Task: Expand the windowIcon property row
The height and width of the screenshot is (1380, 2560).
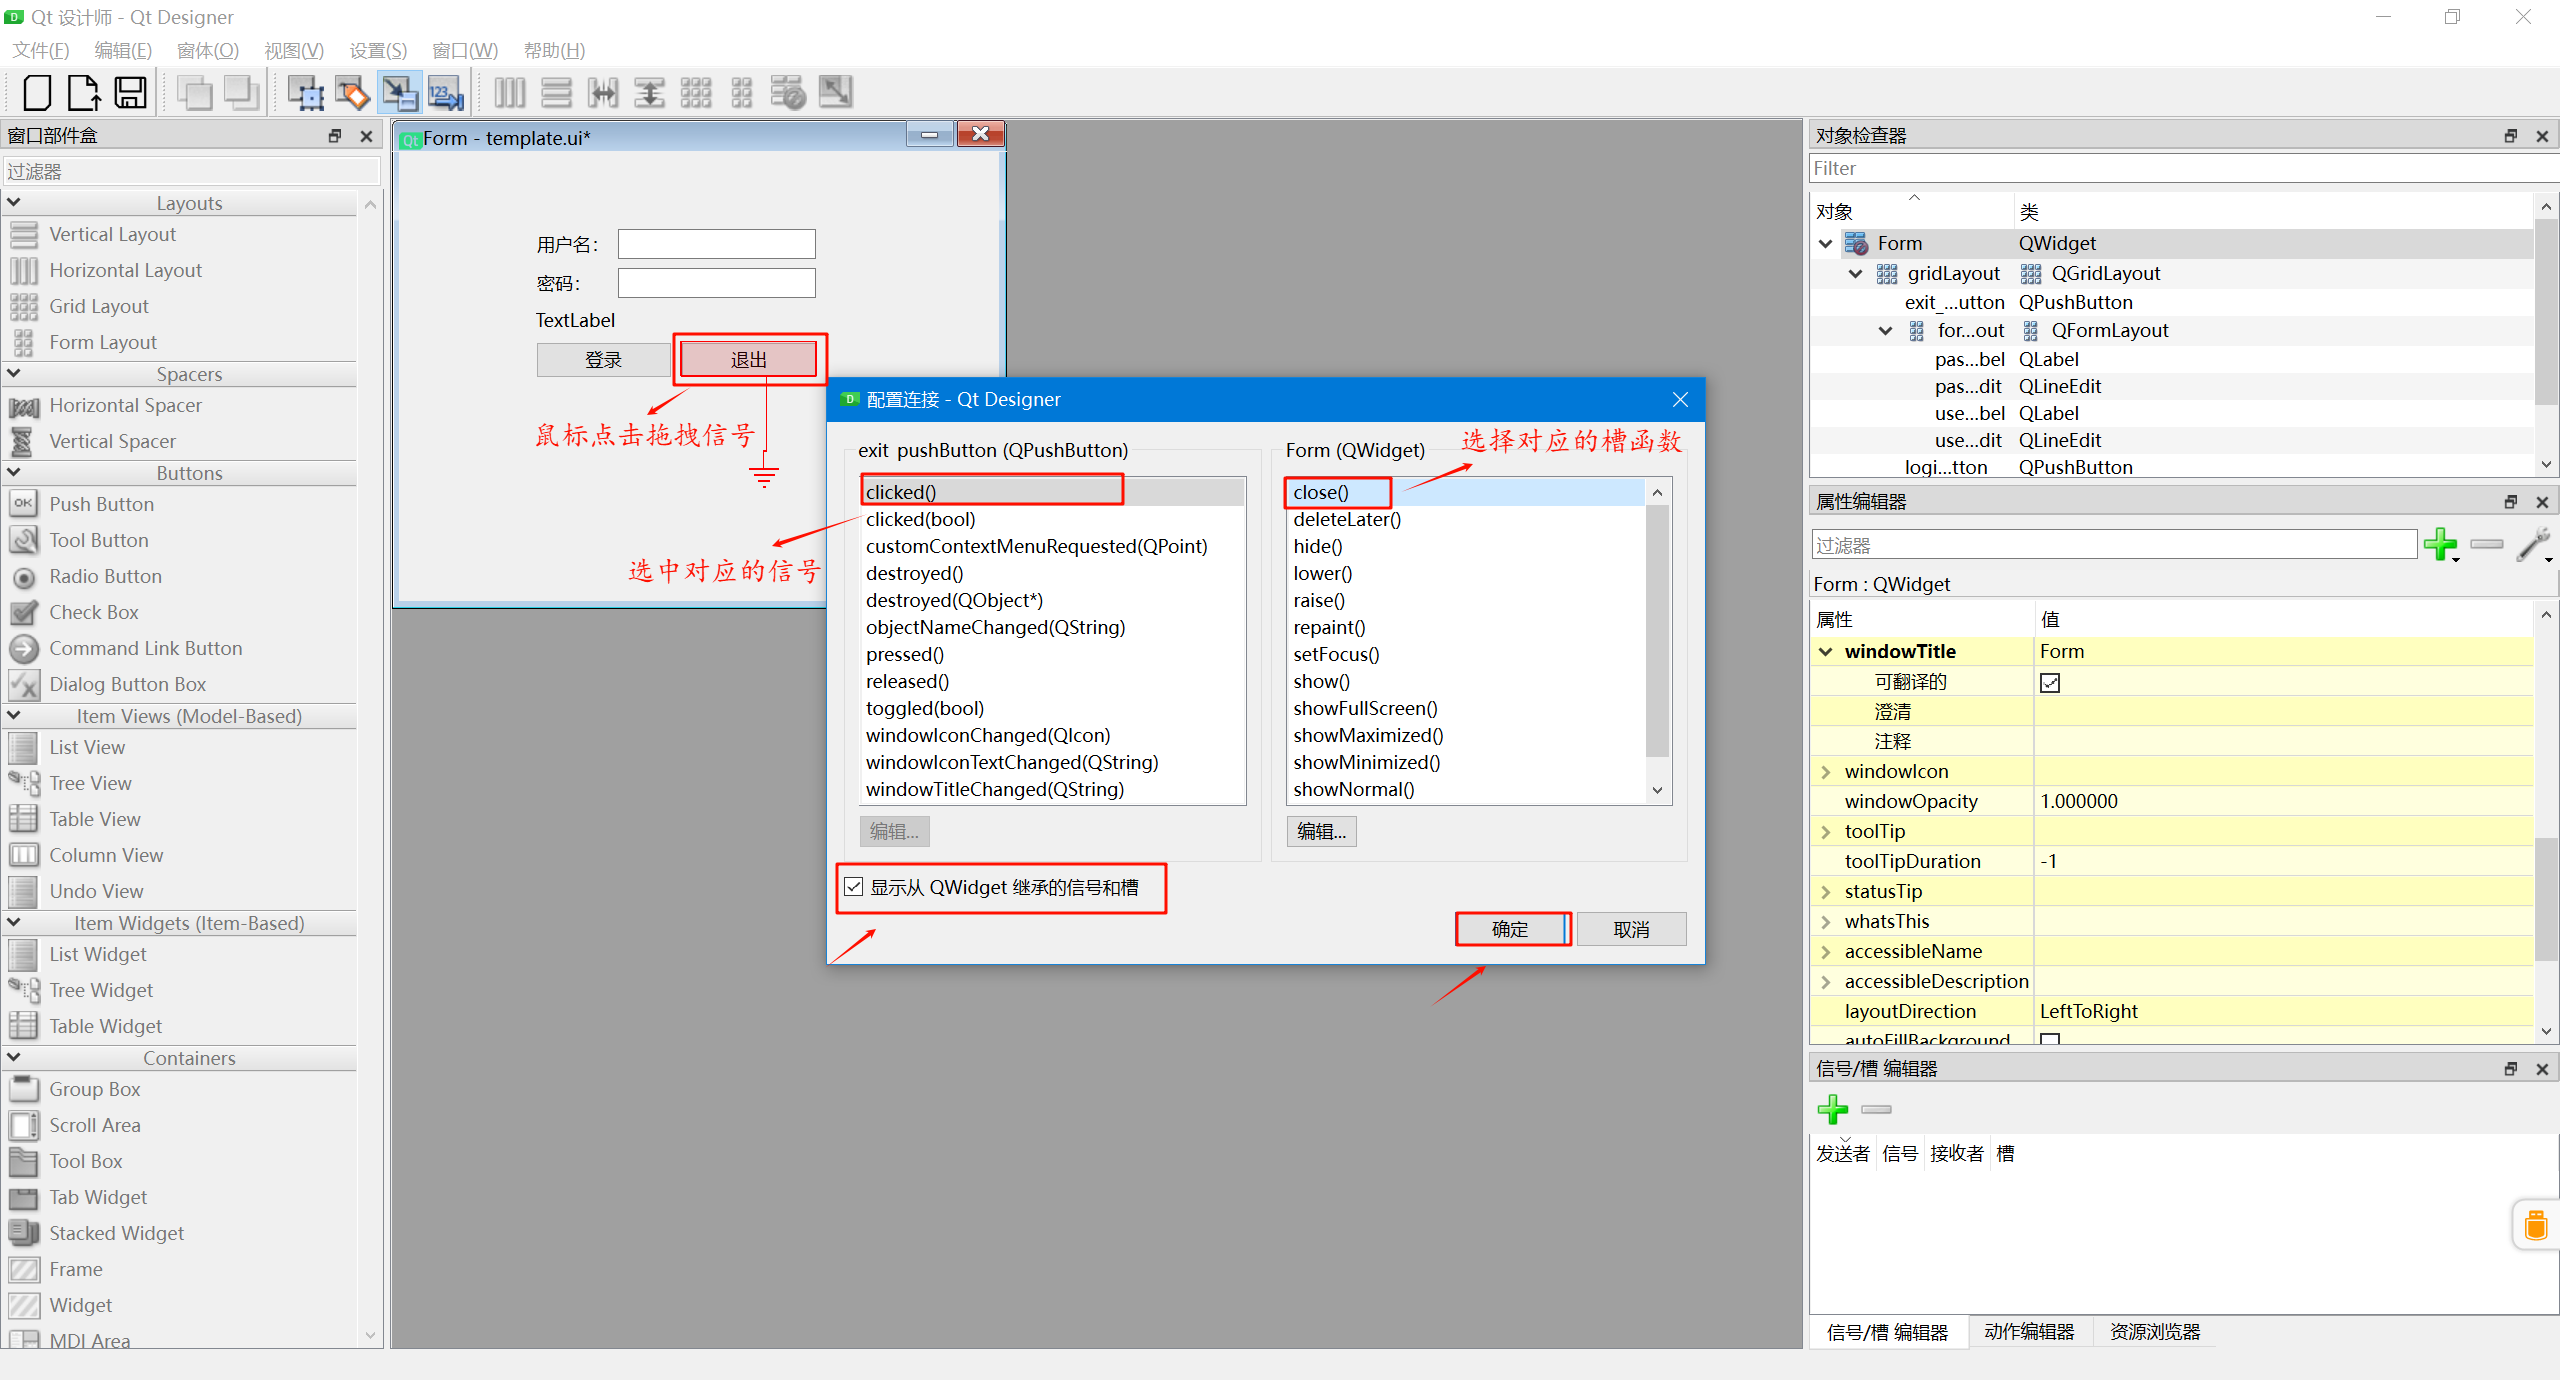Action: (1826, 771)
